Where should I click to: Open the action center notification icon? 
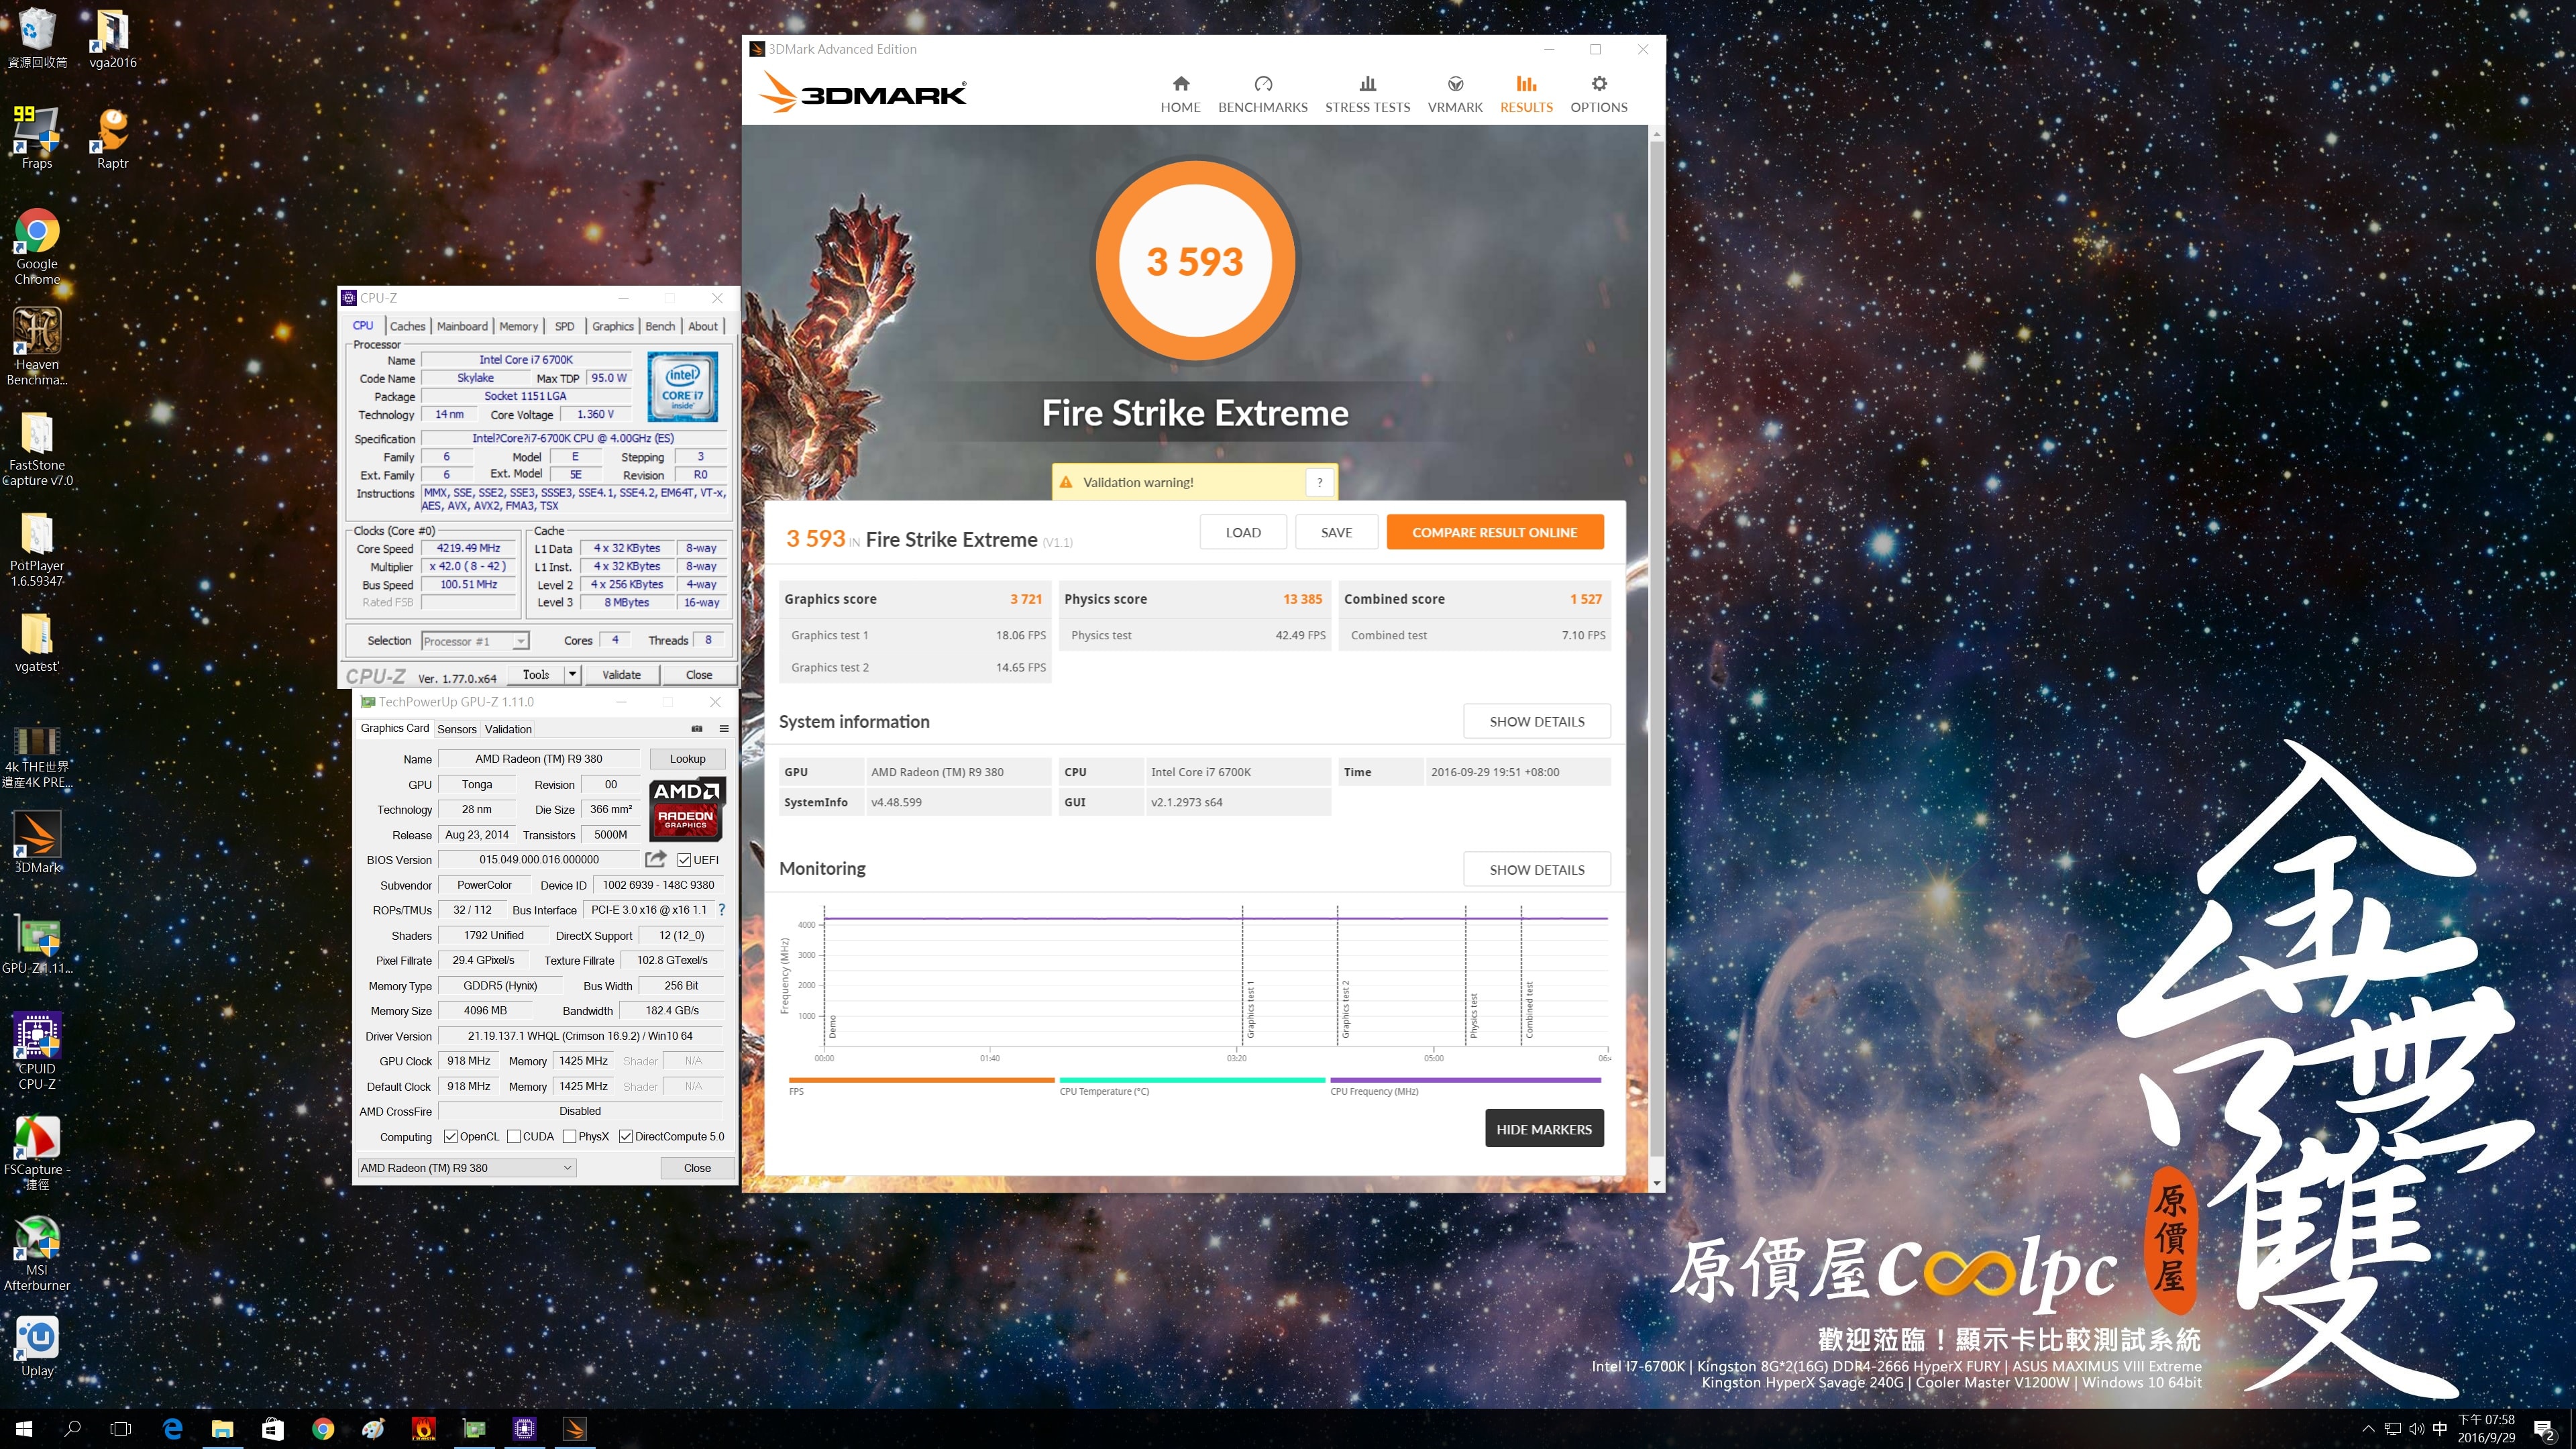tap(2545, 1430)
